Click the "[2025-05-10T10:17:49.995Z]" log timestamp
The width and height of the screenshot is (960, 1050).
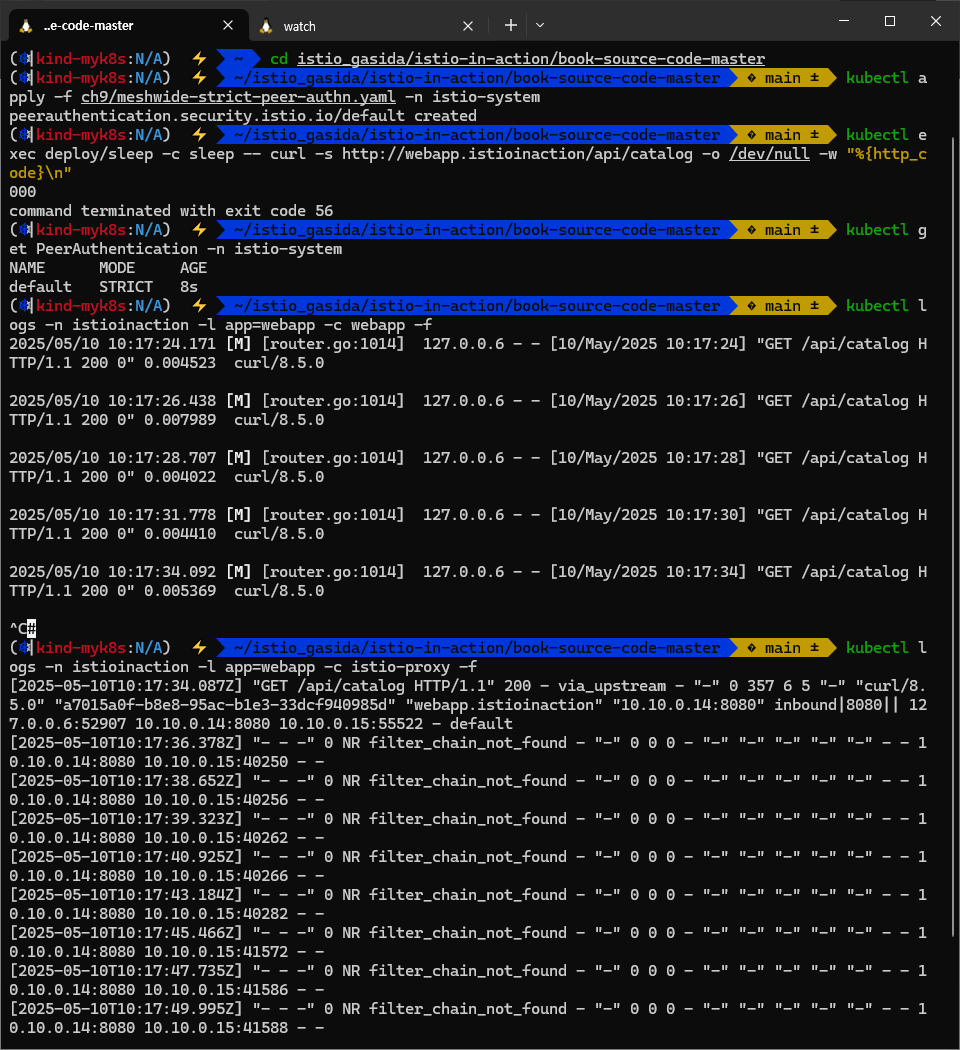(x=126, y=1008)
